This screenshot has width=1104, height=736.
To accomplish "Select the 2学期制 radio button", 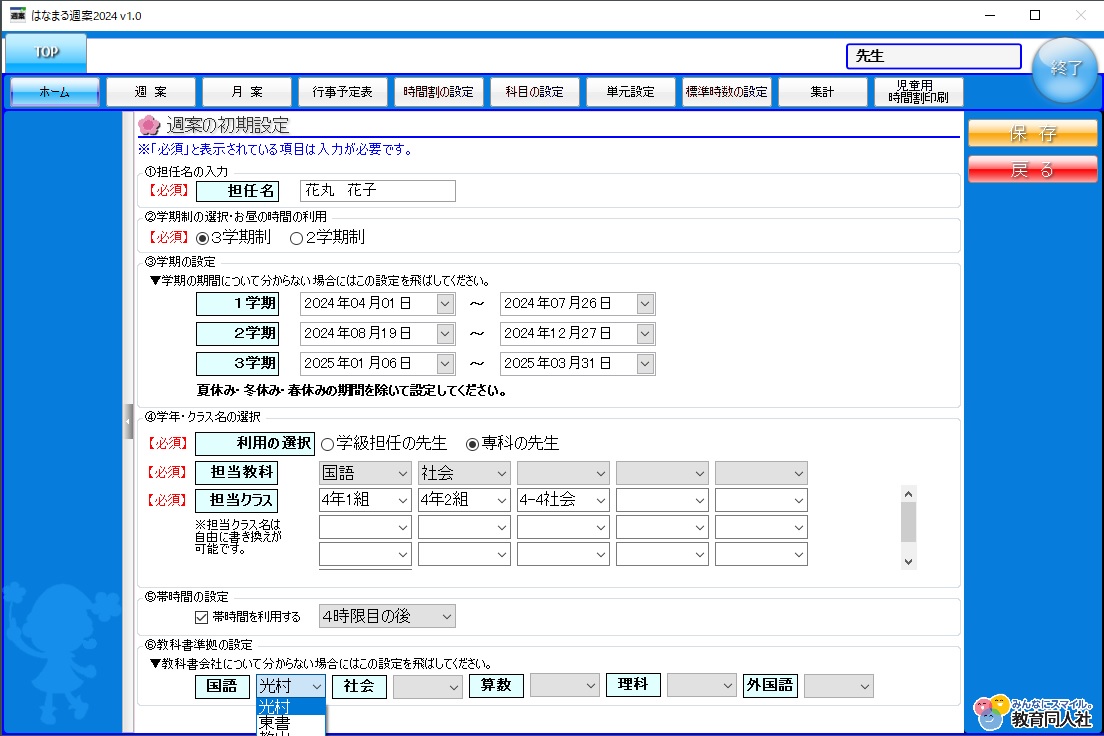I will (x=296, y=238).
